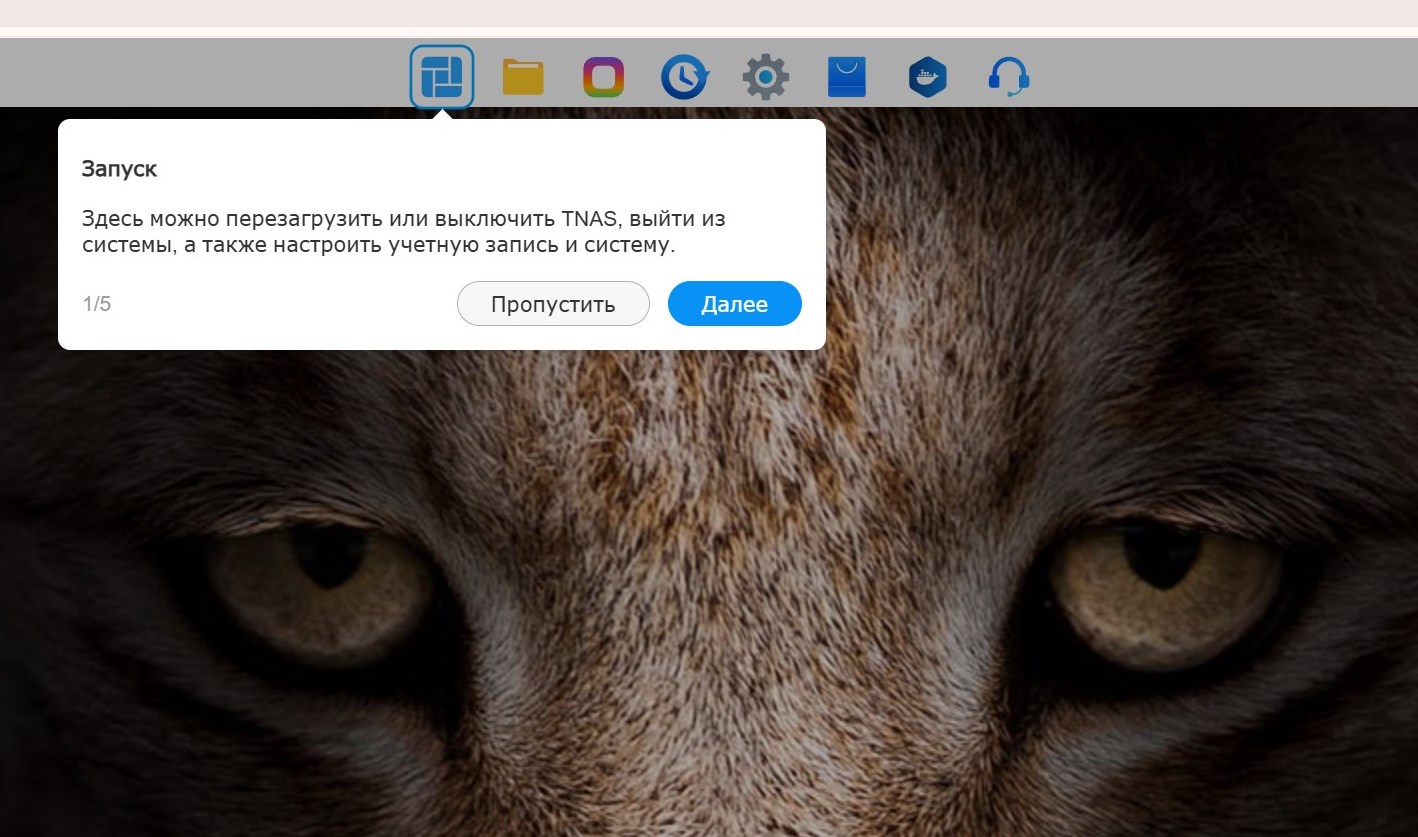Open the Control Panel gear icon
Viewport: 1418px width, 837px height.
(766, 77)
